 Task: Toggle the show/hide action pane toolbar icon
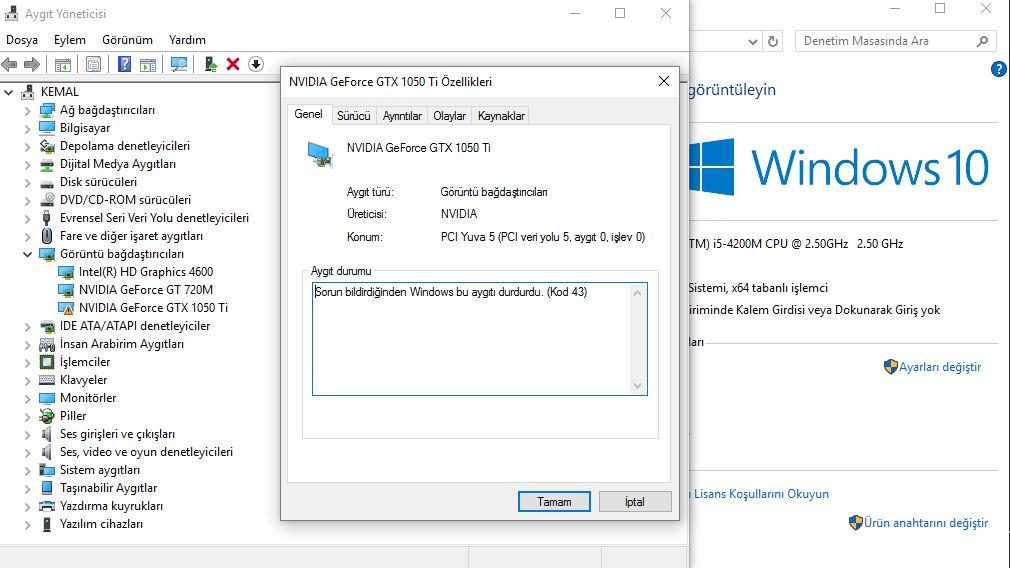pos(148,64)
